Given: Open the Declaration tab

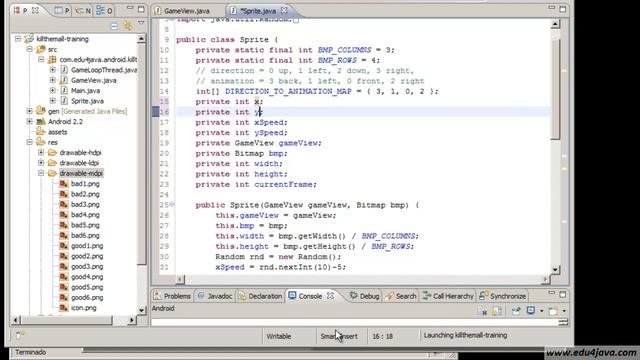Looking at the screenshot, I should click(260, 296).
